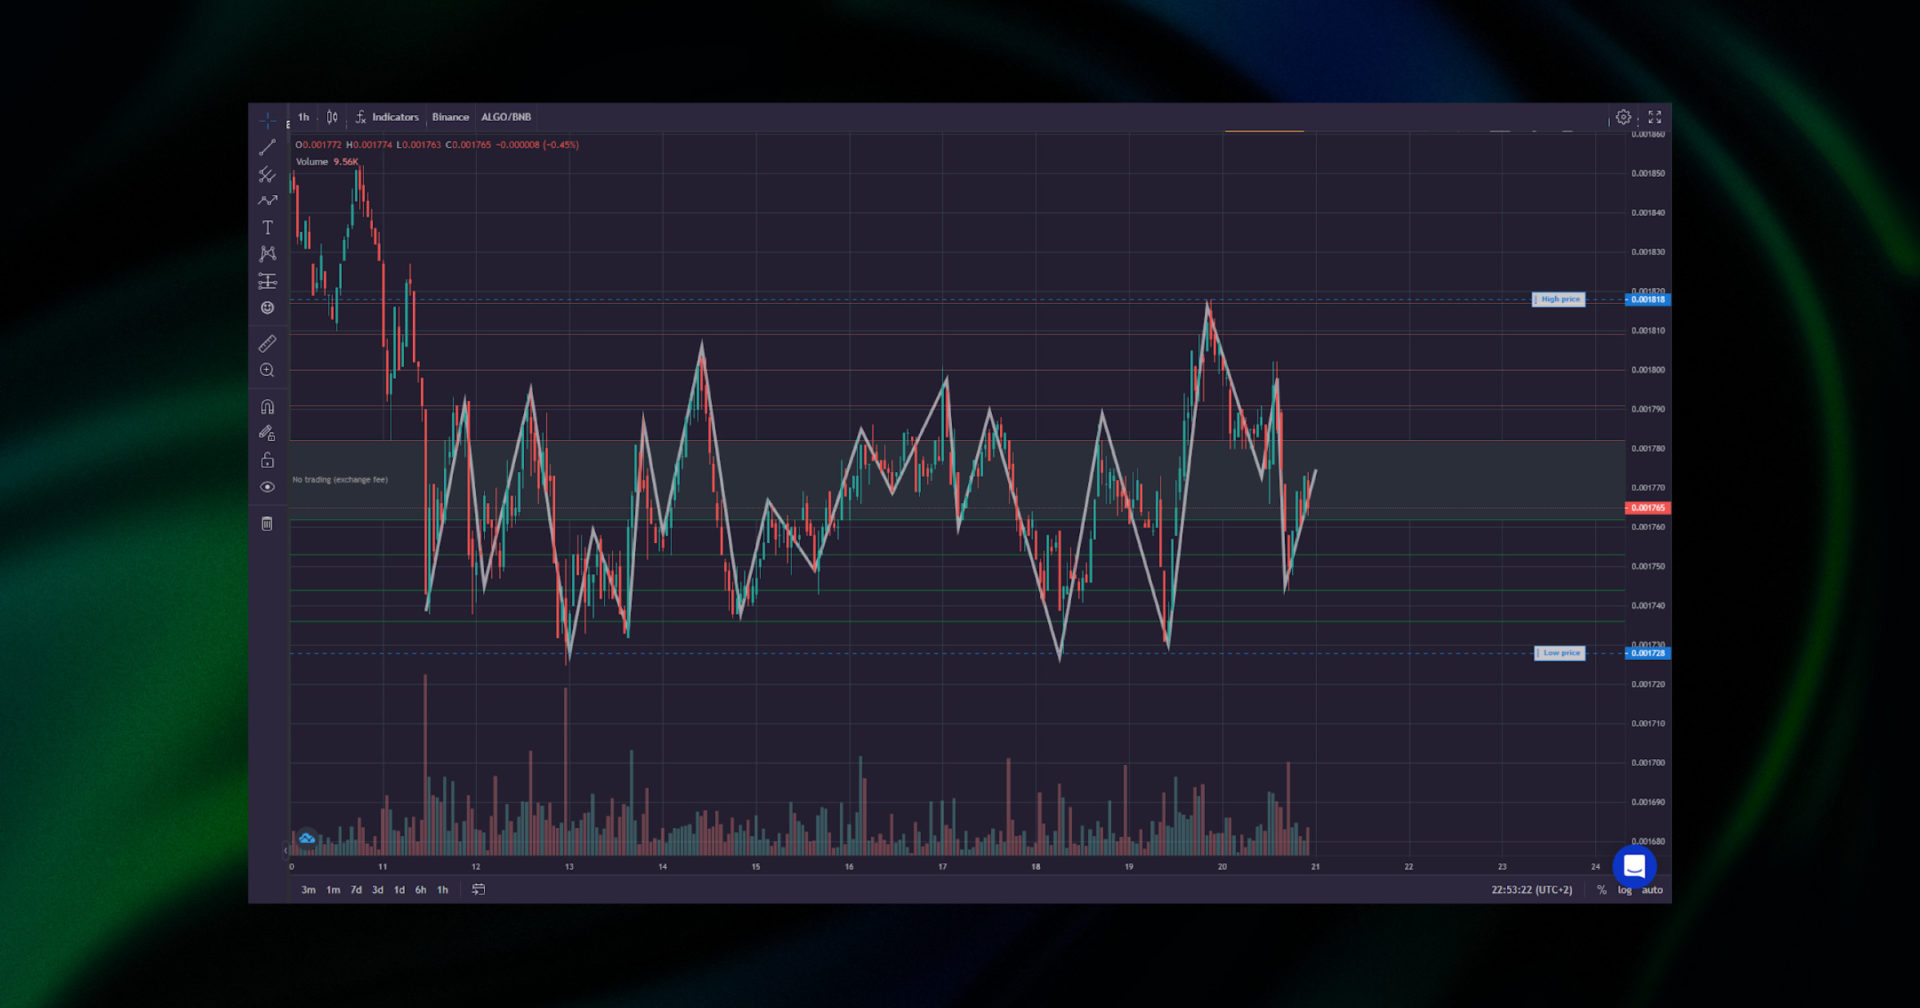The width and height of the screenshot is (1920, 1008).
Task: Open the blue chat support bubble
Action: pyautogui.click(x=1634, y=866)
